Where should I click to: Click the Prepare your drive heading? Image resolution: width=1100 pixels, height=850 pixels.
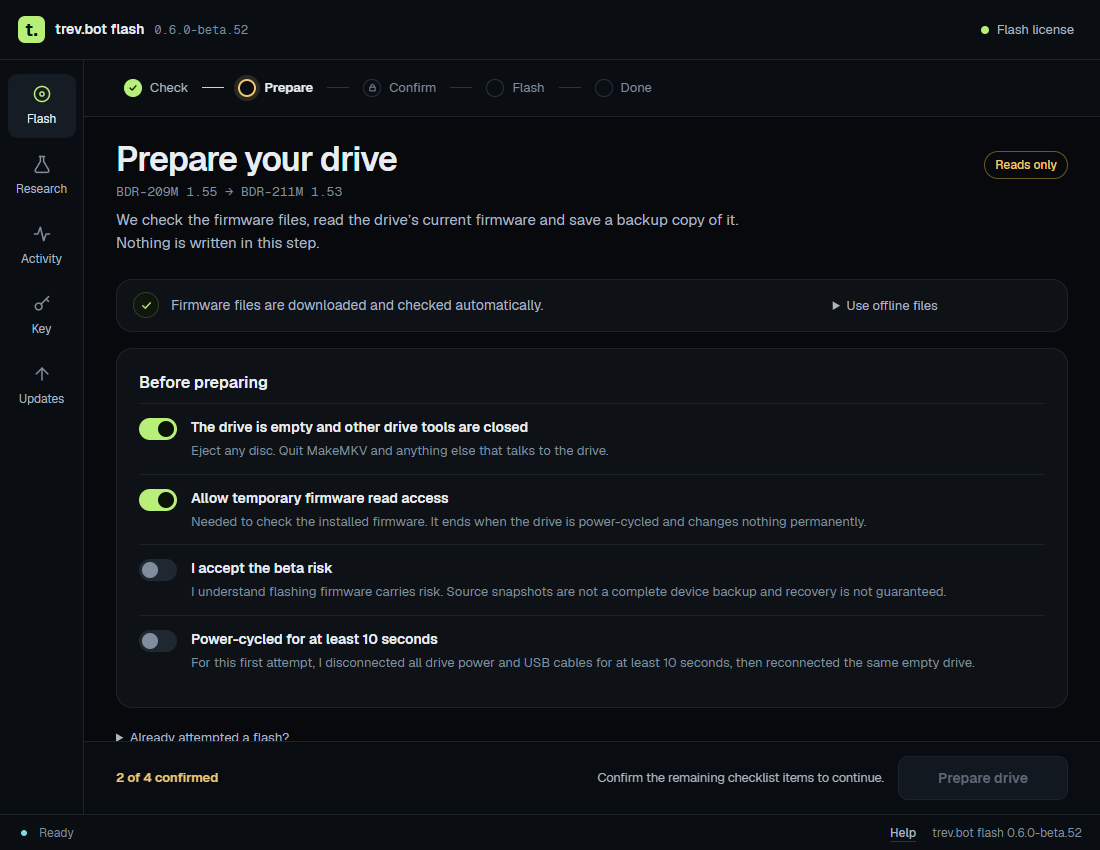tap(257, 159)
